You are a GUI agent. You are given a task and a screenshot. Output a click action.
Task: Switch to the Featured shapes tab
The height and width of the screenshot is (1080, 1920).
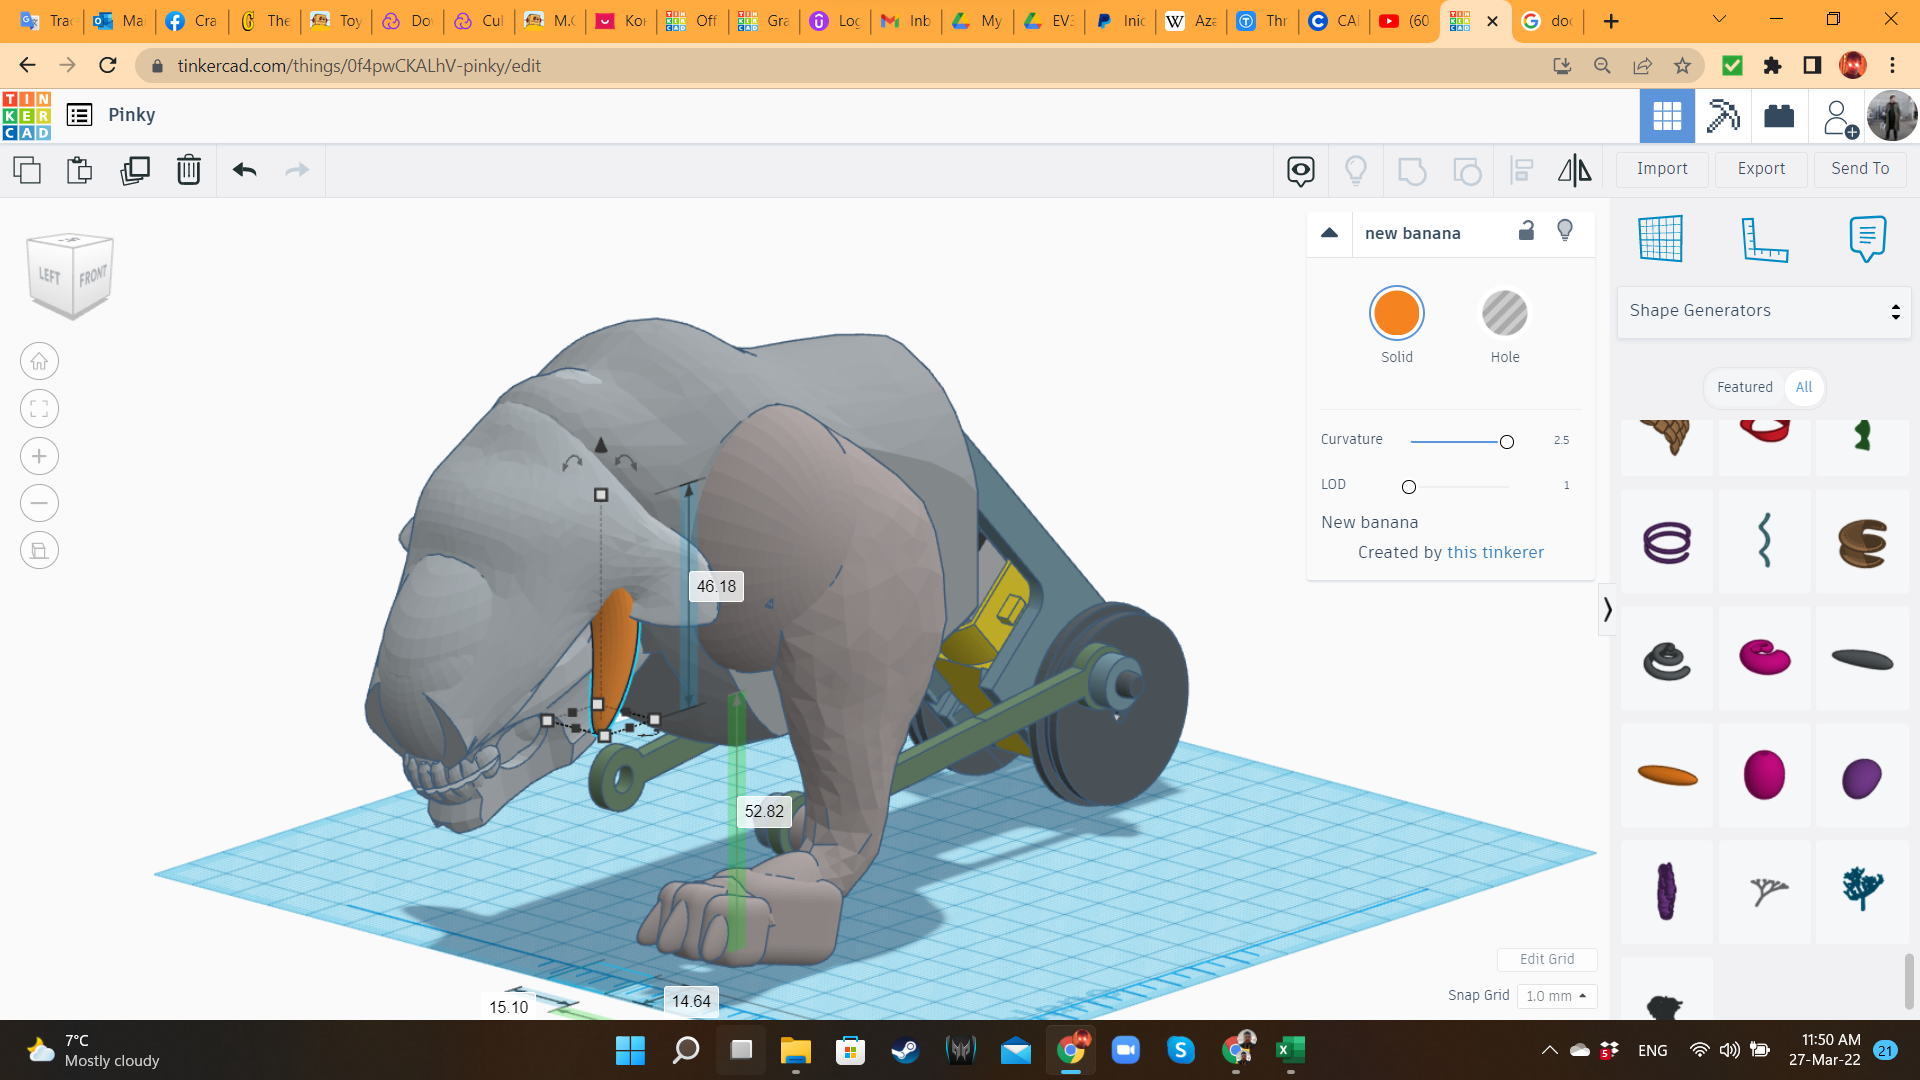(1744, 387)
